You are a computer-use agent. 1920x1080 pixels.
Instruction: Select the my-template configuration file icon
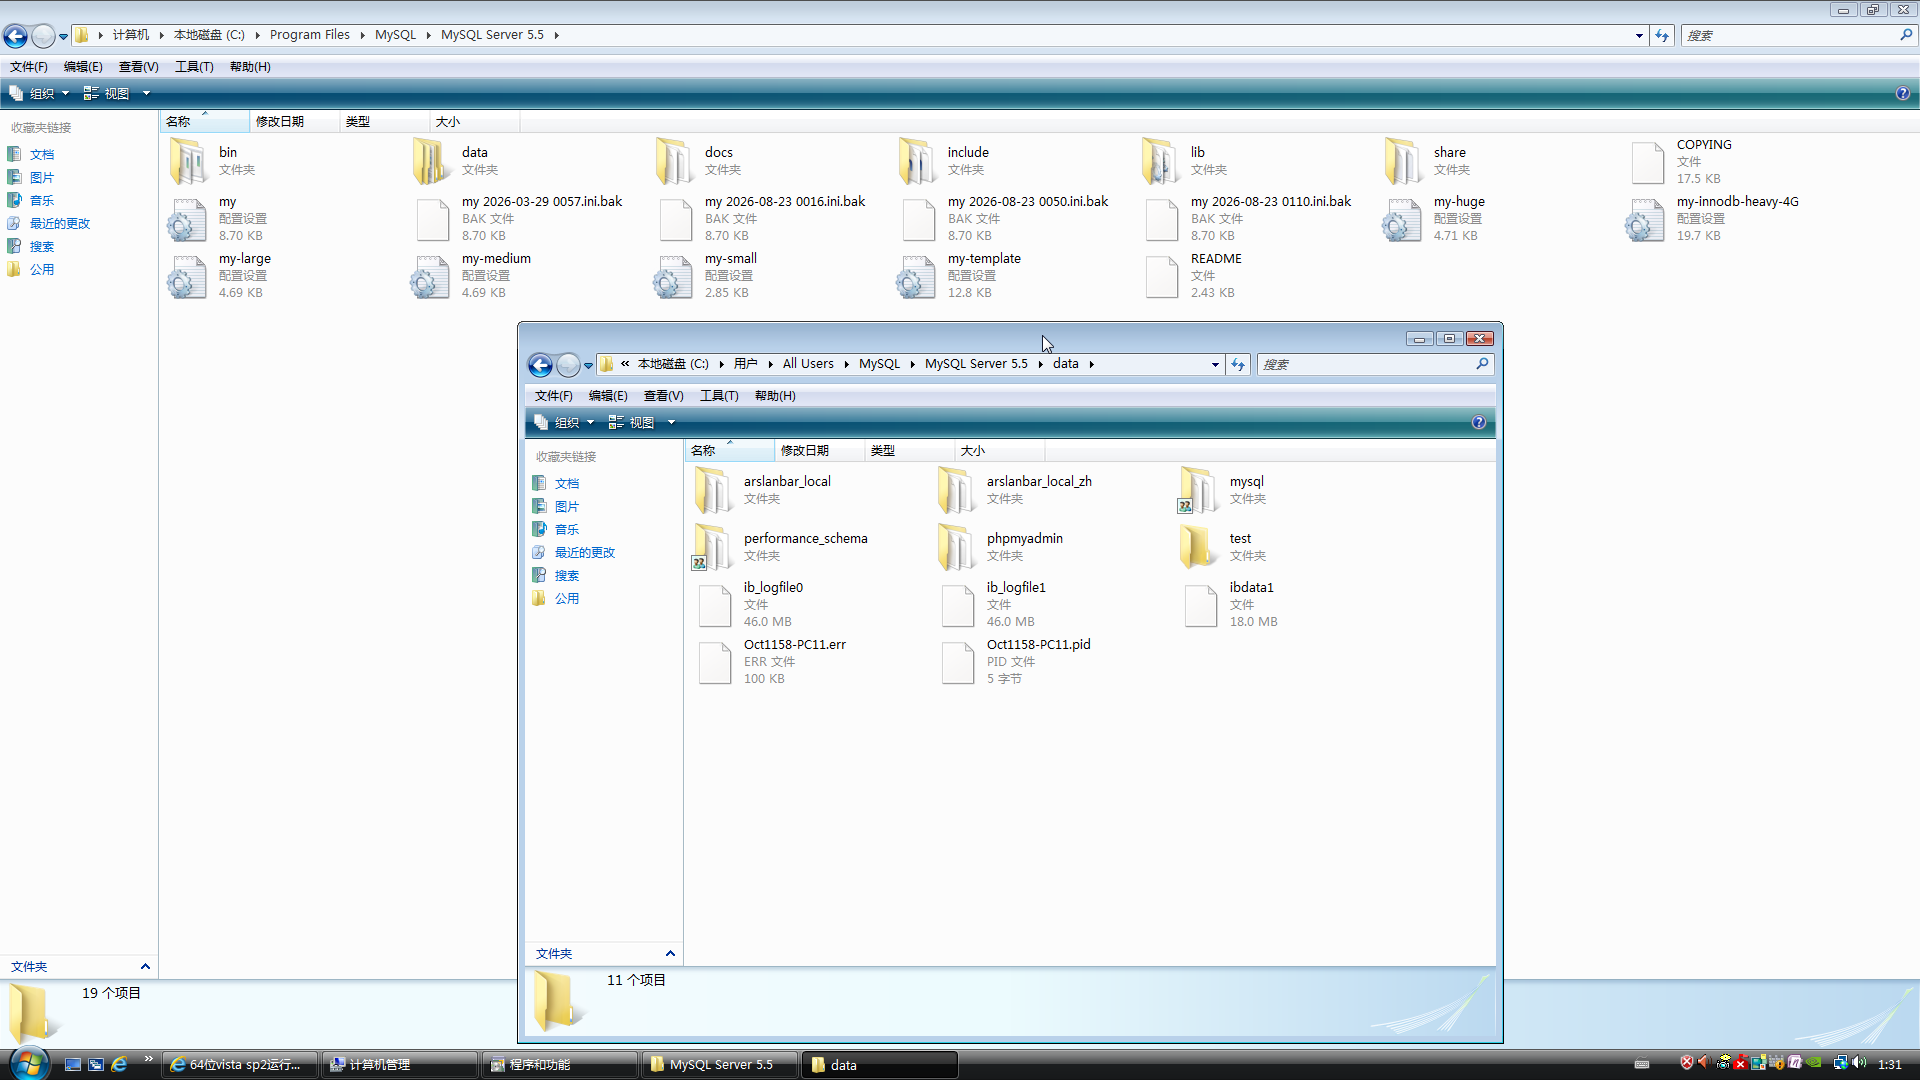916,277
